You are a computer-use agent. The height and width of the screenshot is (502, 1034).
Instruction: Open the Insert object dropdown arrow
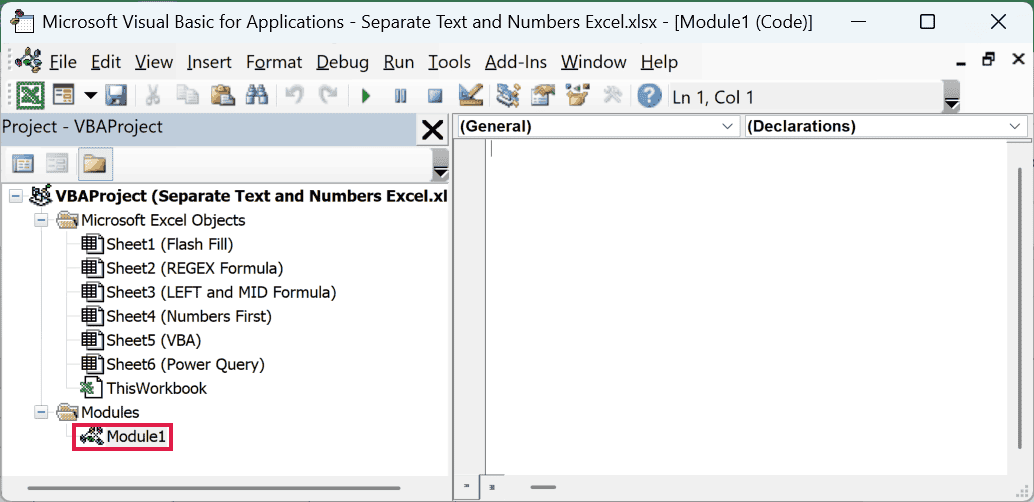click(90, 96)
